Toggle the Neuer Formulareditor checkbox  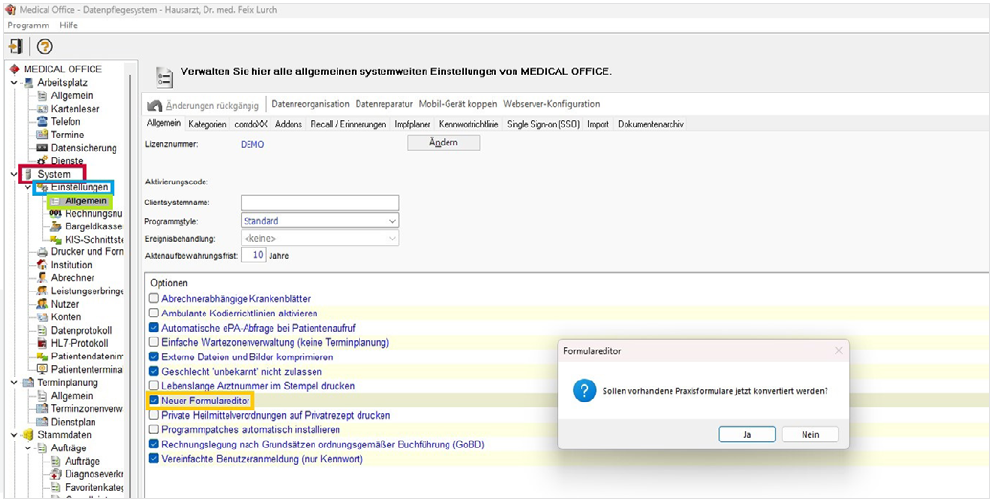153,400
